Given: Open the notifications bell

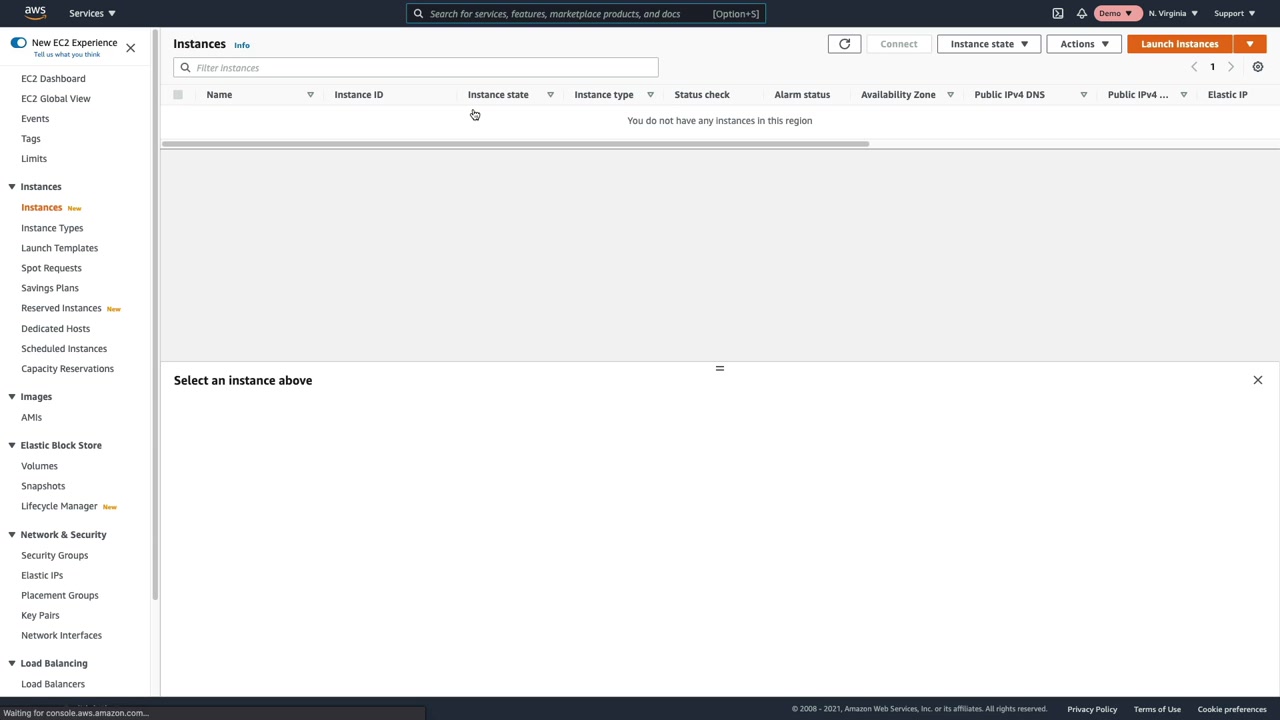Looking at the screenshot, I should tap(1082, 14).
